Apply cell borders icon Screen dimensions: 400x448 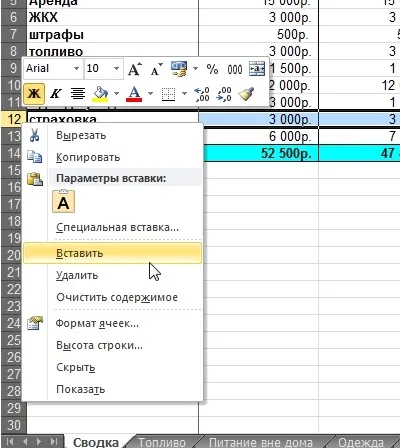(169, 93)
